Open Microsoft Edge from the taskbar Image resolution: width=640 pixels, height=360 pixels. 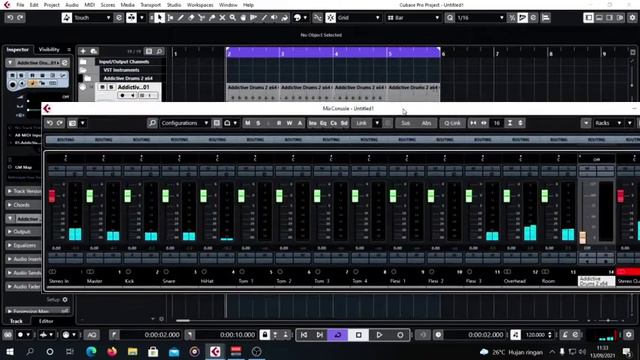click(91, 351)
